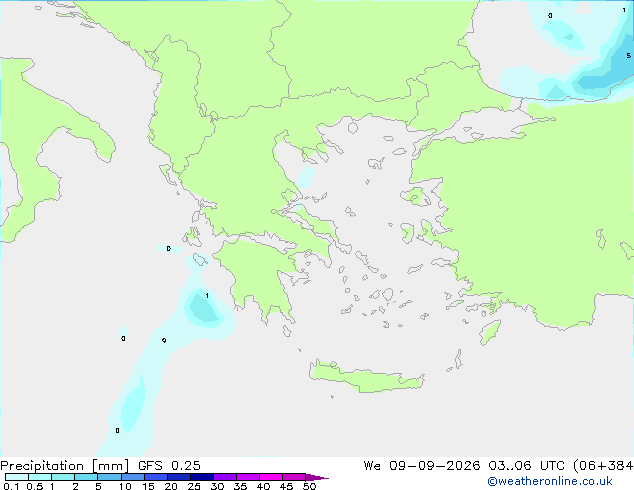Click the 0.5–1 mm legend color swatch

tap(40, 477)
